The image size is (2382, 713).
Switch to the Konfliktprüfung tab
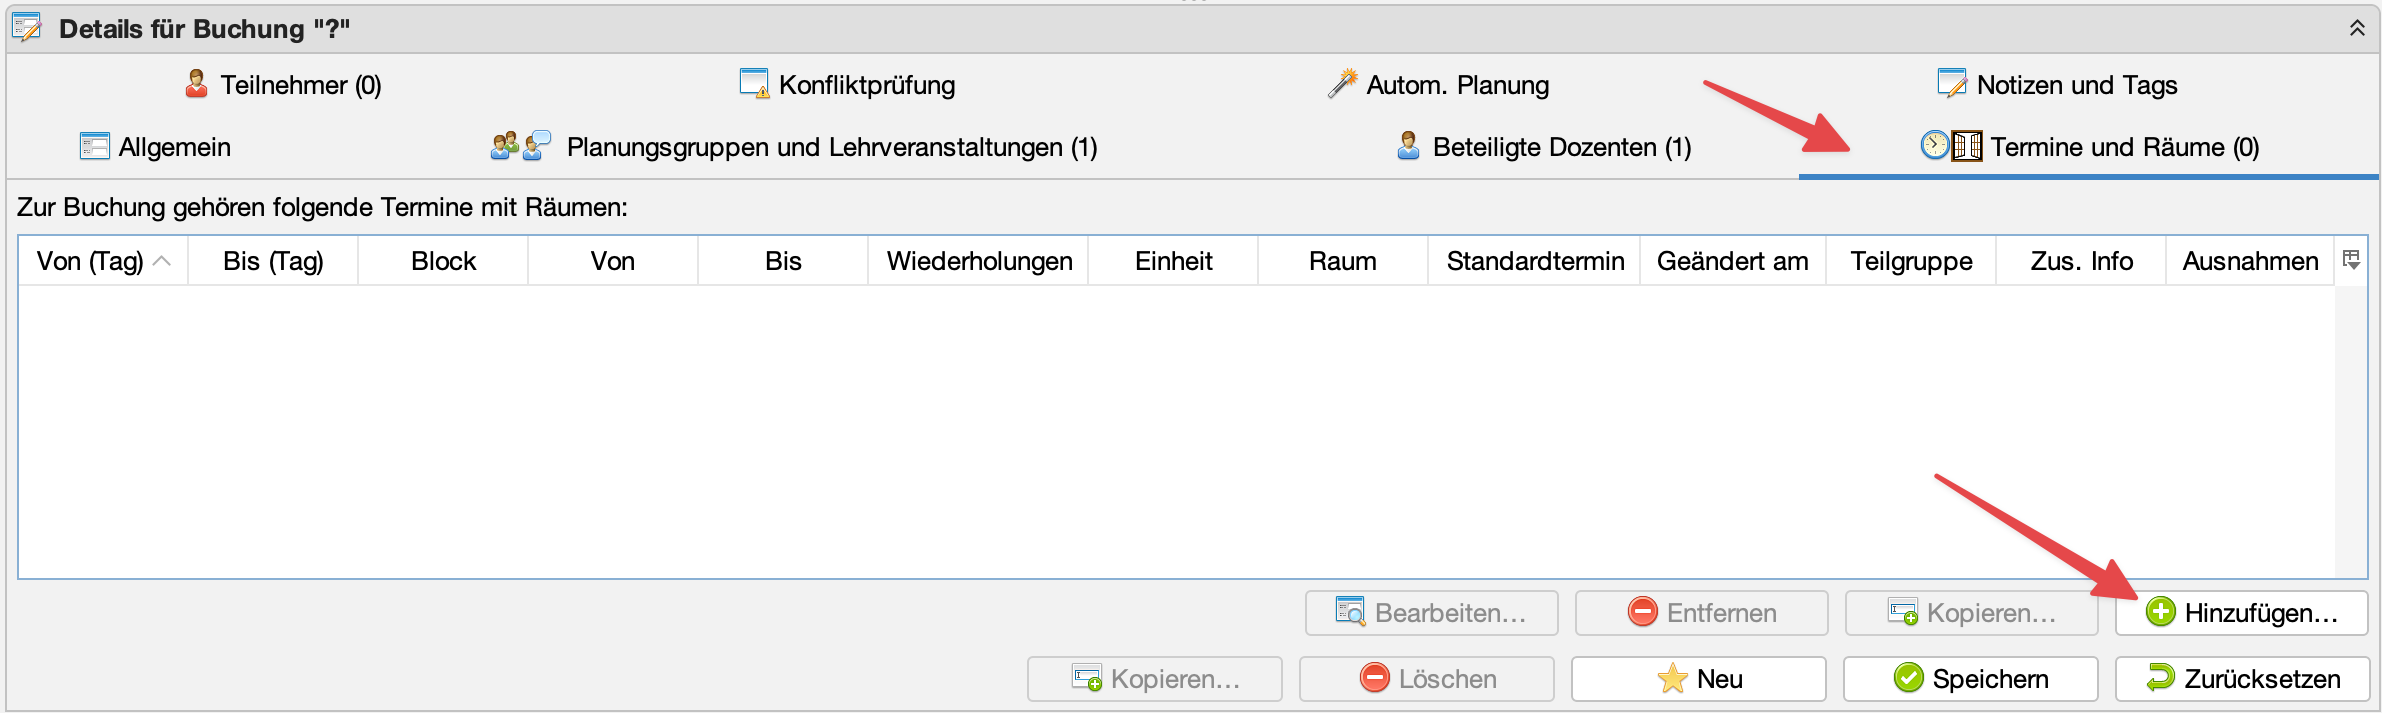[866, 85]
